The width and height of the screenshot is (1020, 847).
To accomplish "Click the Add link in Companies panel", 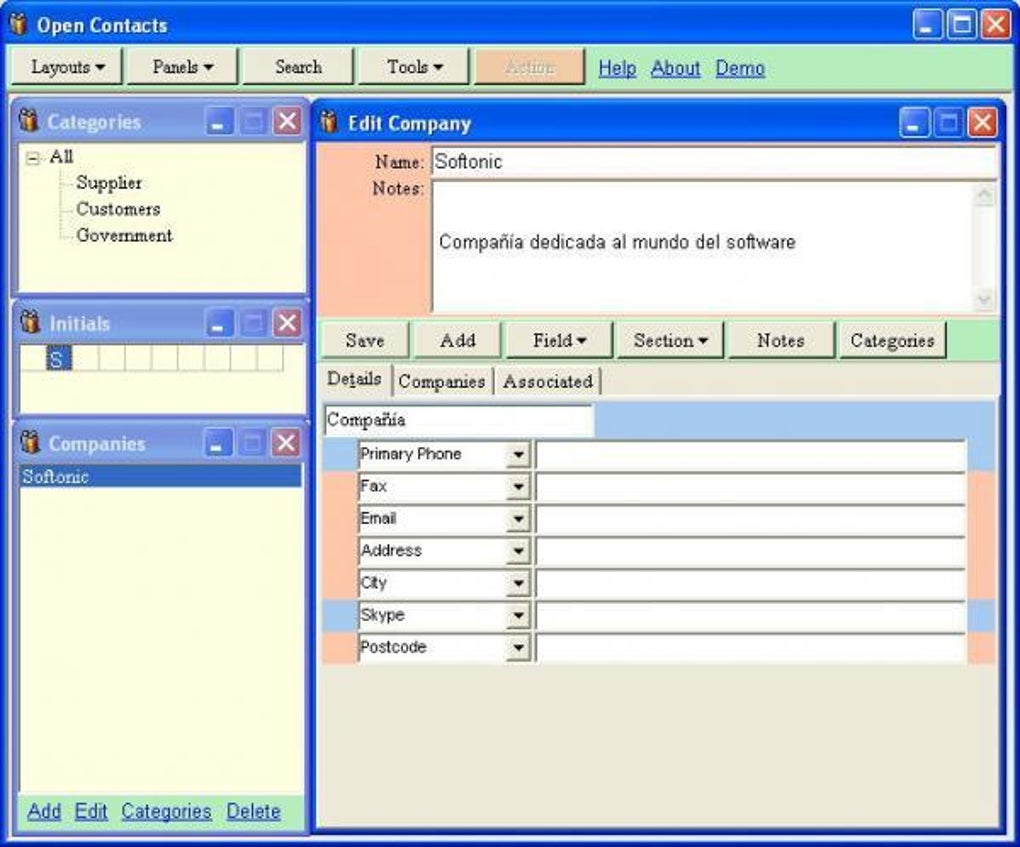I will point(44,811).
